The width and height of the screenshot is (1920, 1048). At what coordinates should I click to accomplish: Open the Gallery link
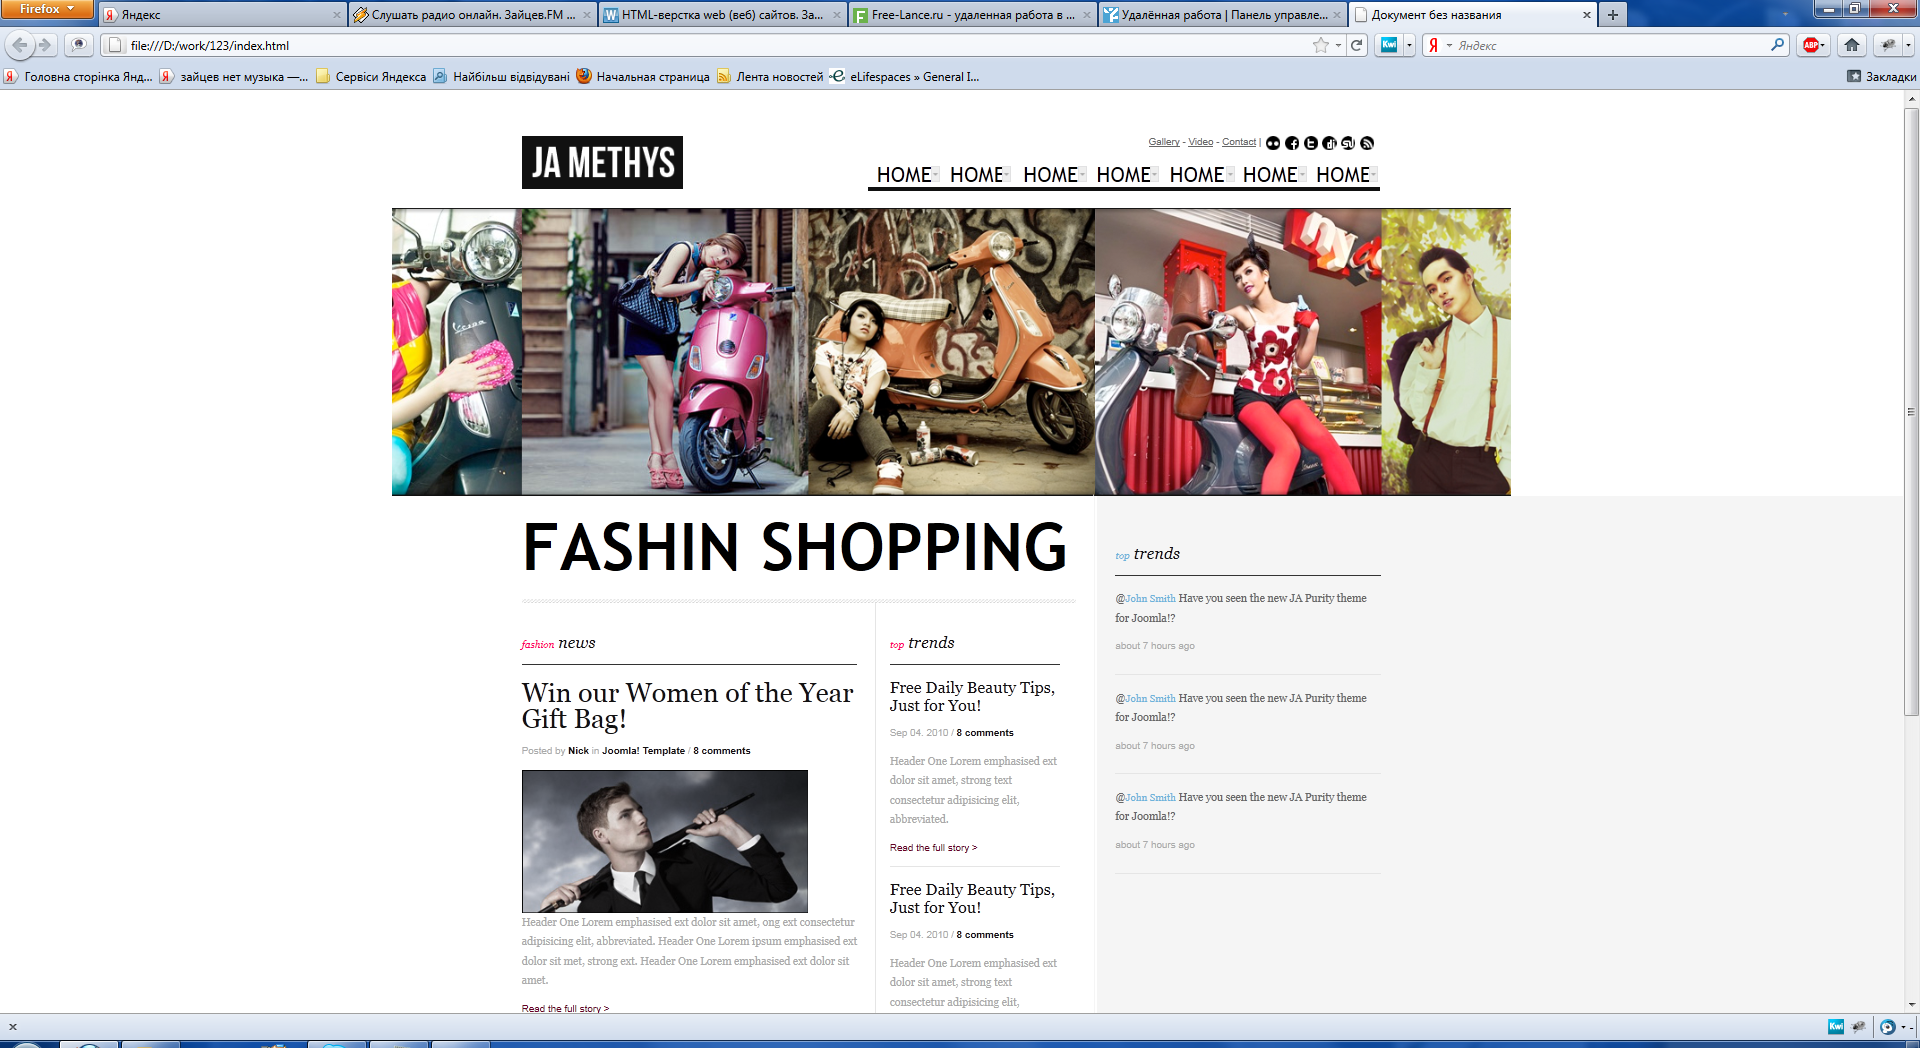1164,142
